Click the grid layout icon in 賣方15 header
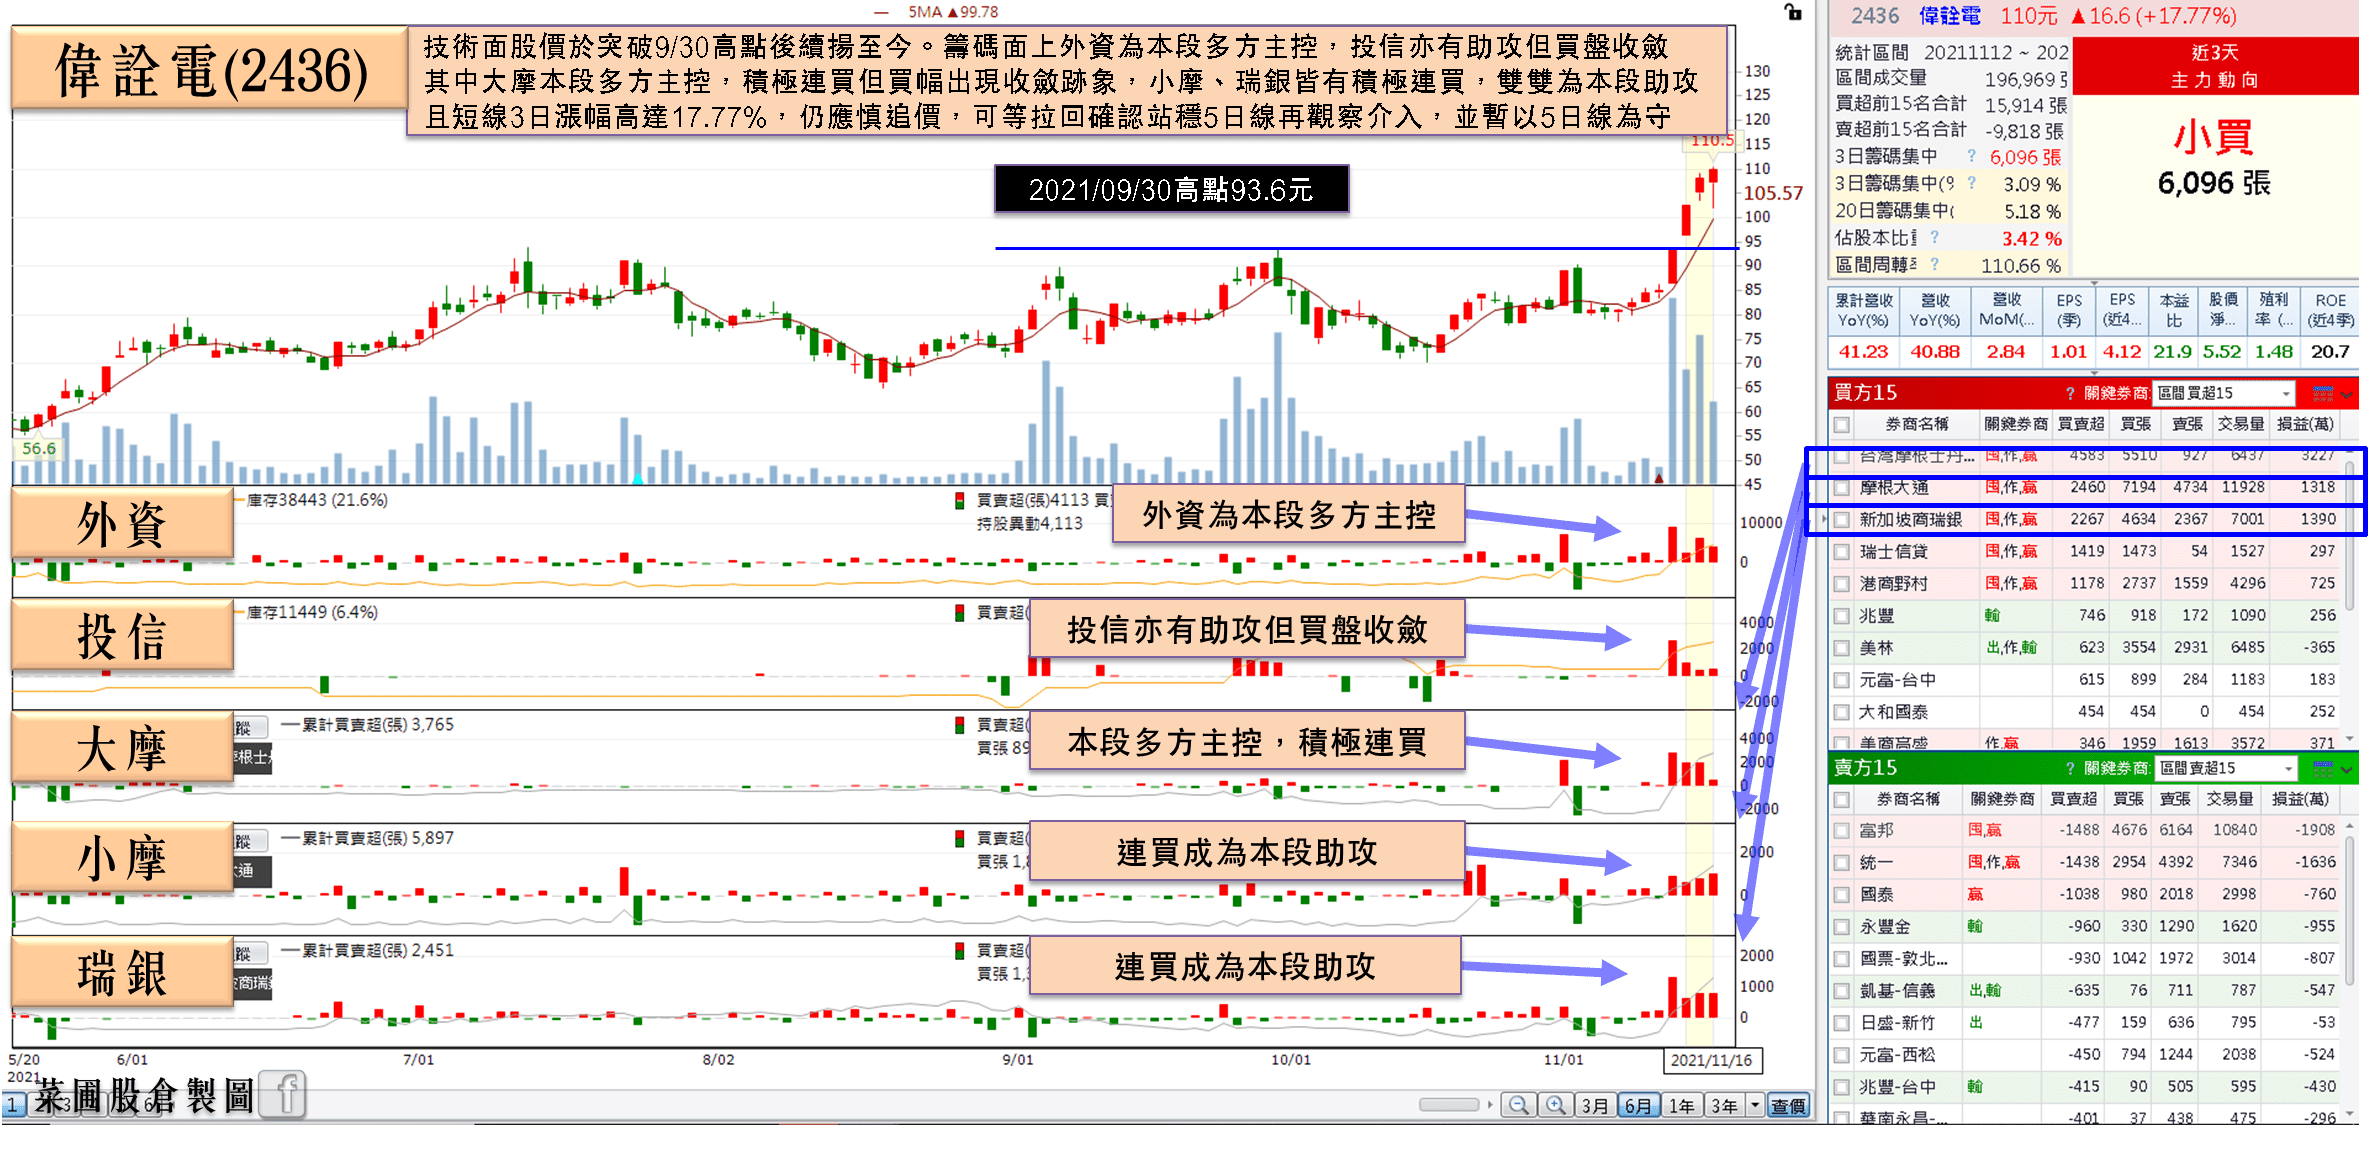This screenshot has height=1149, width=2368. click(2323, 768)
